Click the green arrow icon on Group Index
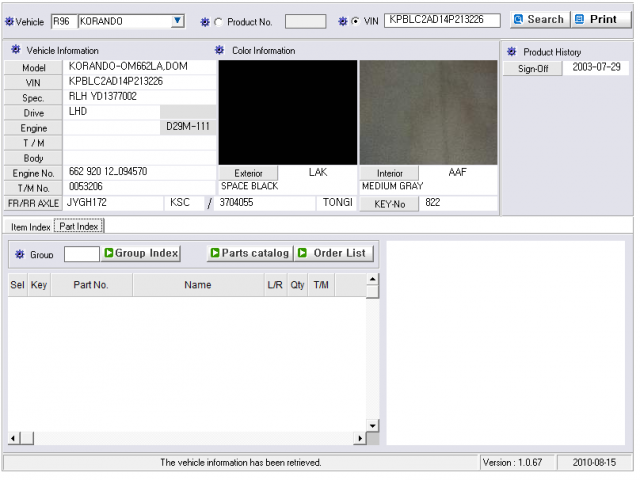The height and width of the screenshot is (480, 640). pyautogui.click(x=109, y=253)
